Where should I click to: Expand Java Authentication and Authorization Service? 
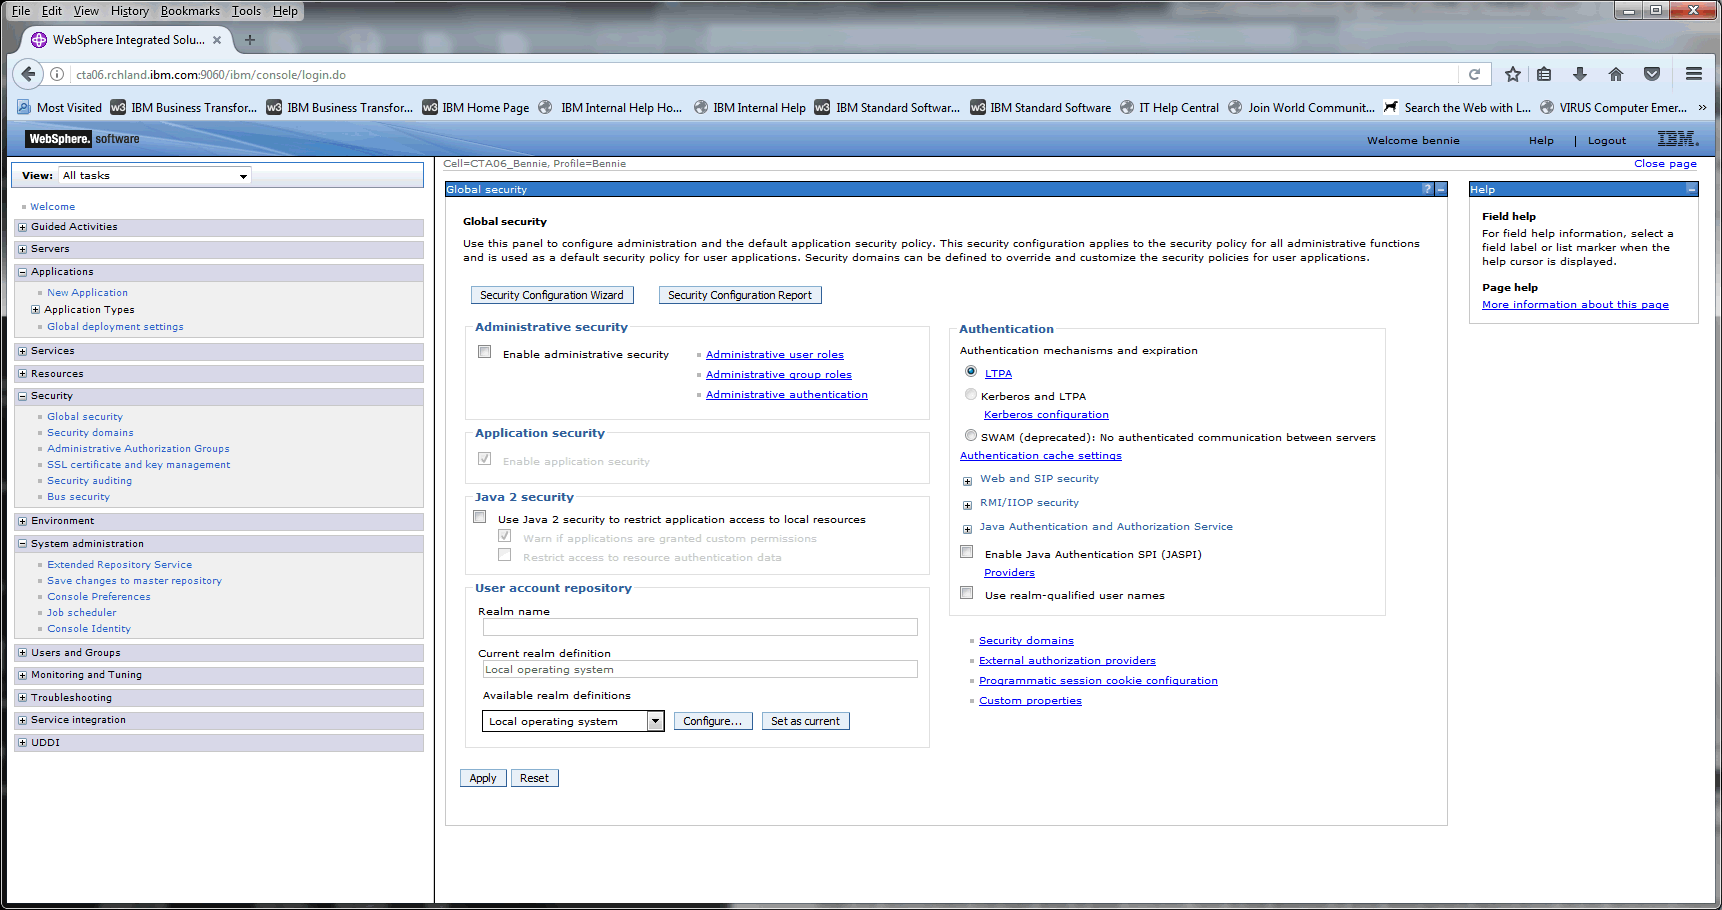967,529
